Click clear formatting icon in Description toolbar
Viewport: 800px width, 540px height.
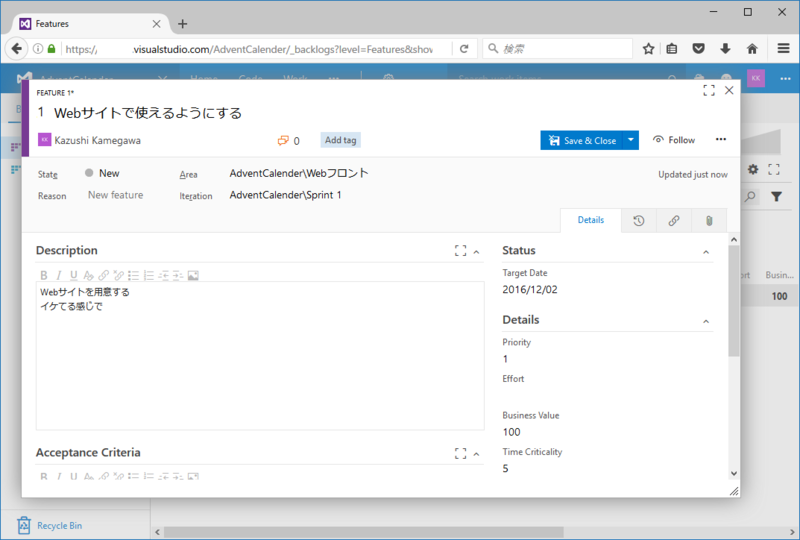tap(88, 276)
